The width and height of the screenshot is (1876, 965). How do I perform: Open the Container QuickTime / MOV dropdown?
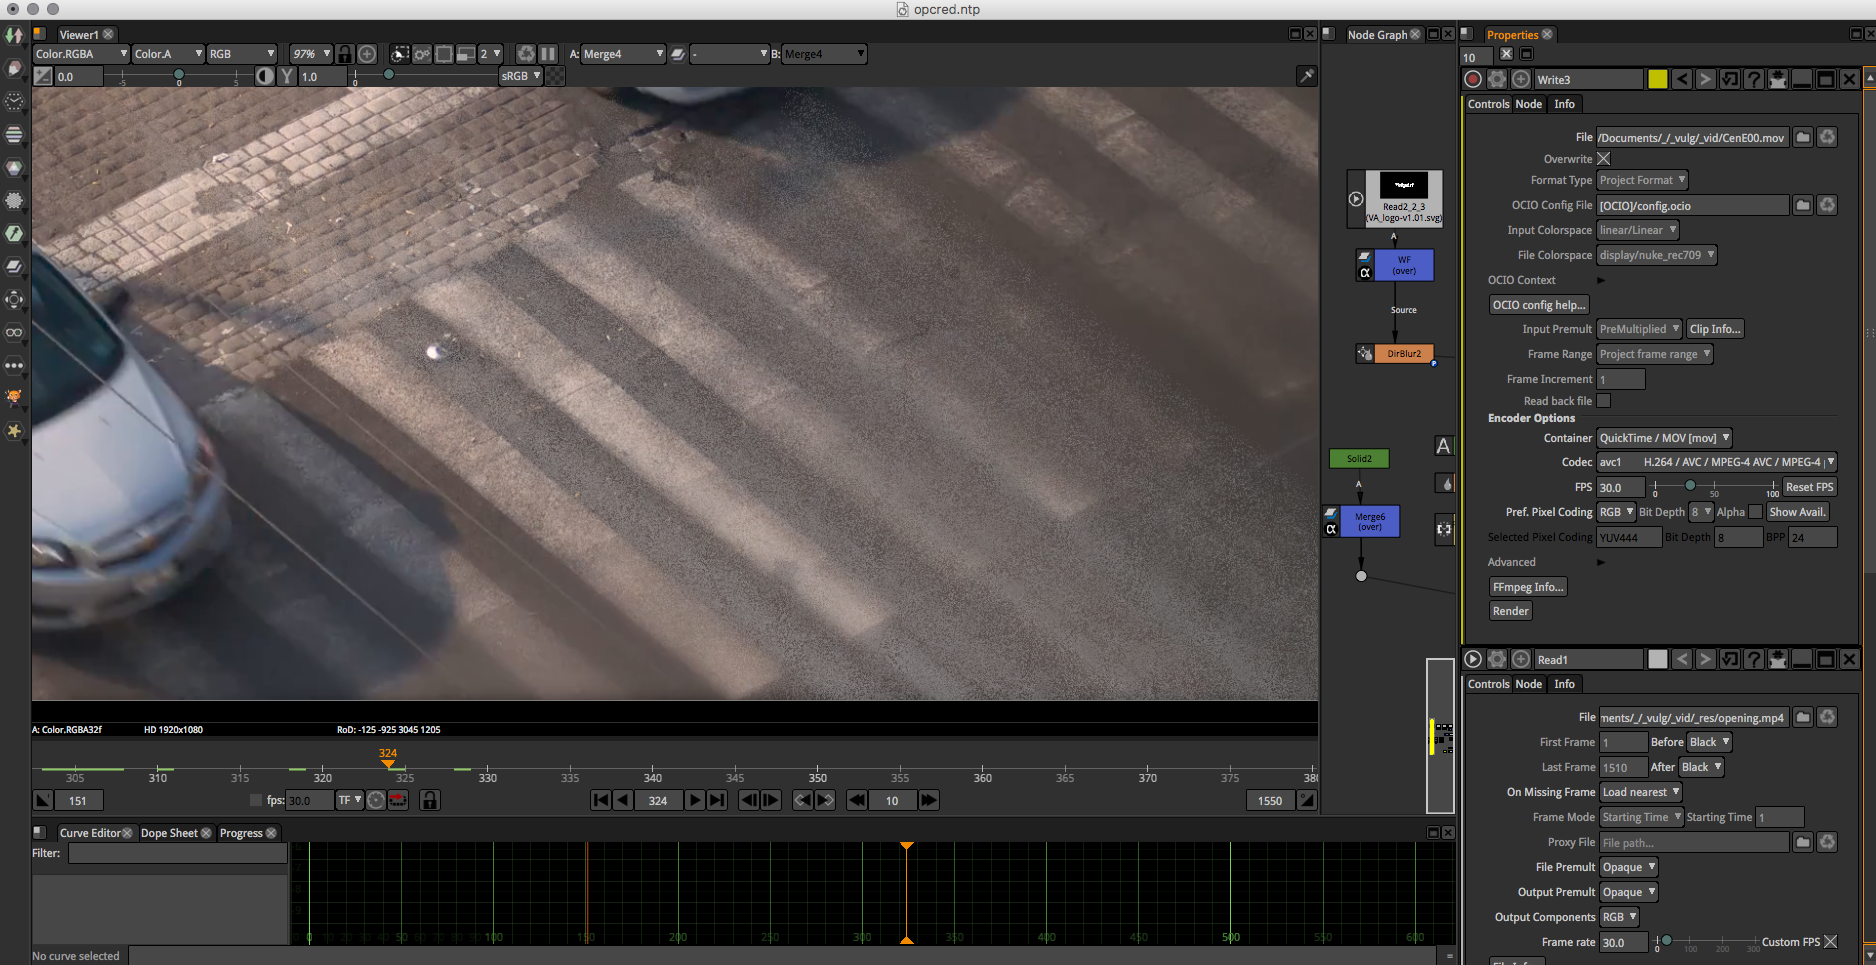(1664, 438)
